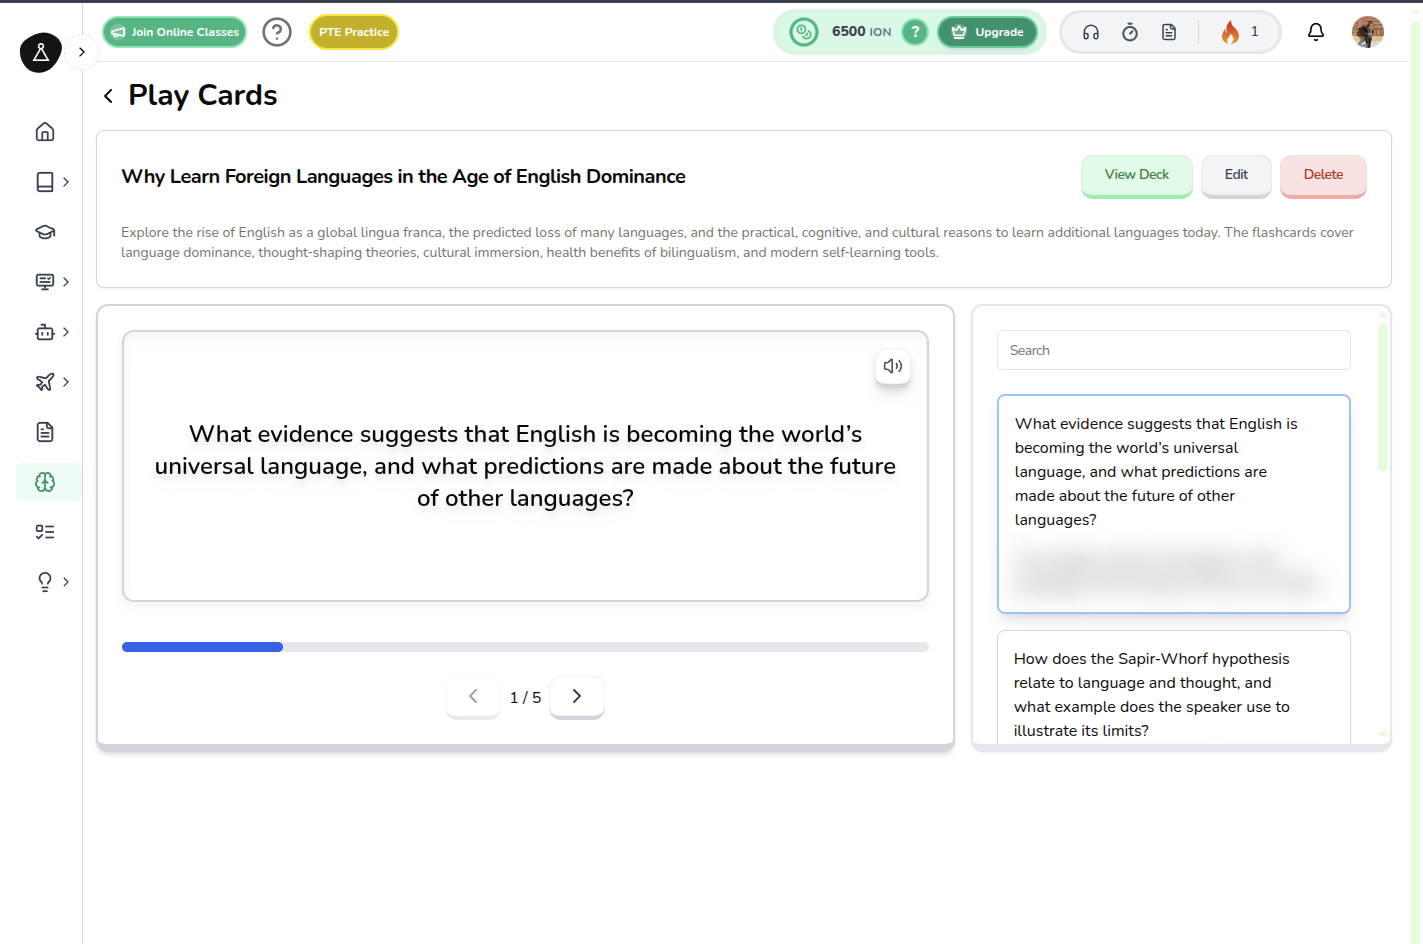Open the graduation cap sidebar icon
This screenshot has width=1423, height=944.
[x=45, y=232]
